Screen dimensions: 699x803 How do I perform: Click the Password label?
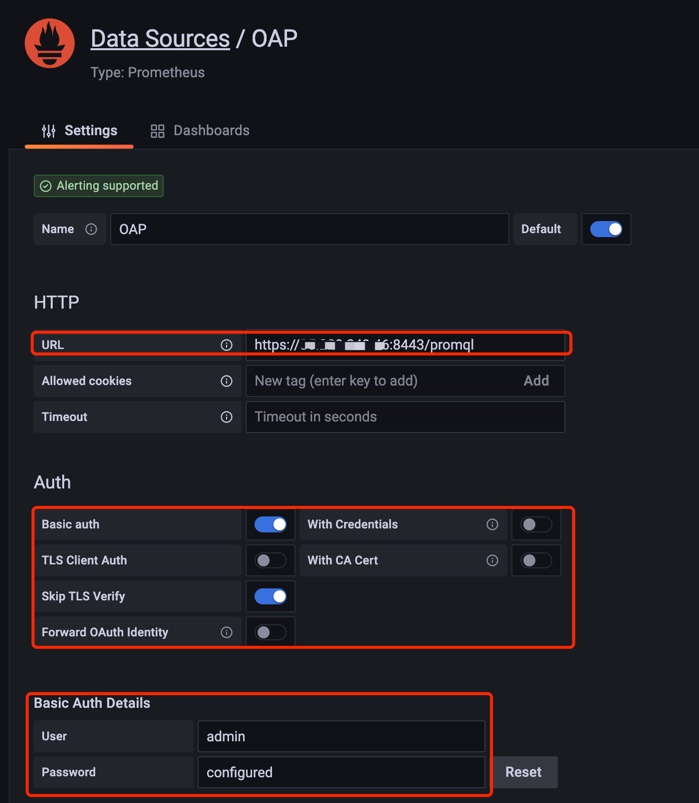coord(69,772)
